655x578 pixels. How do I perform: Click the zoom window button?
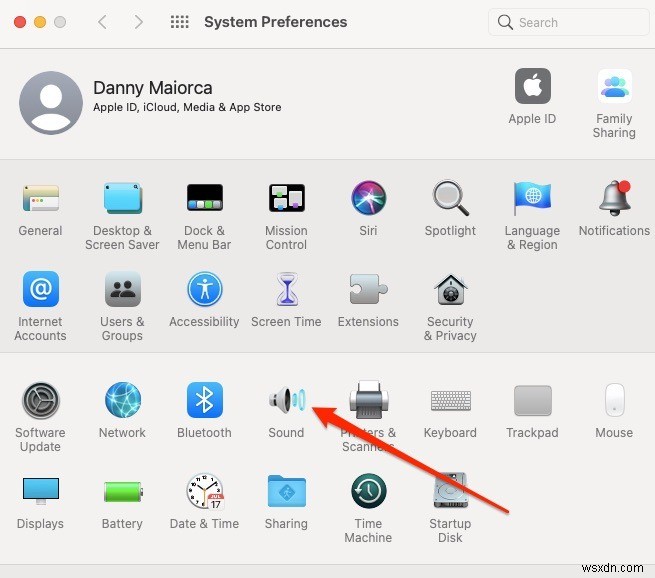[x=60, y=22]
